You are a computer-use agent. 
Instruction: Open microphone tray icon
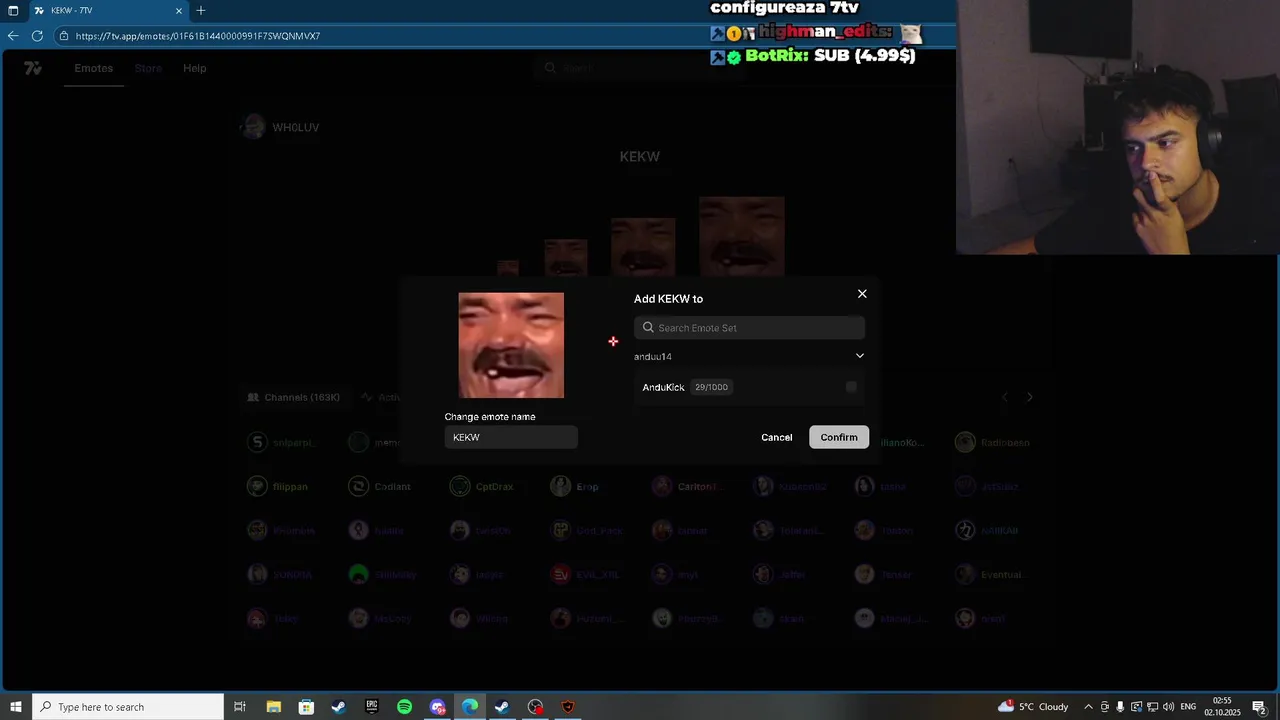coord(1120,707)
